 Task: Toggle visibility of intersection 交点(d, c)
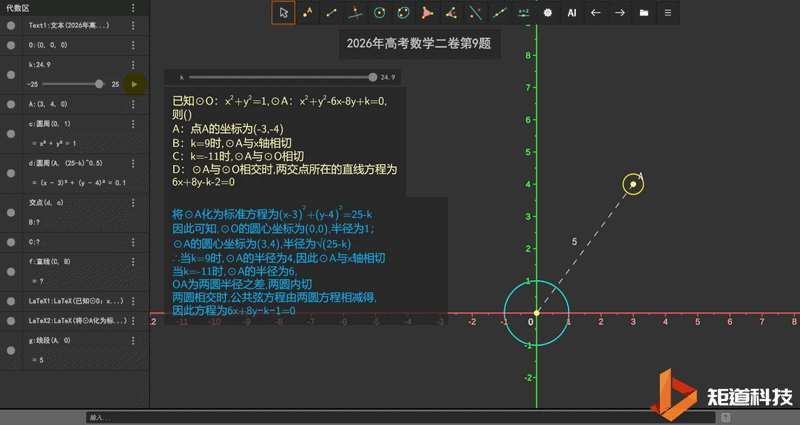(x=11, y=212)
